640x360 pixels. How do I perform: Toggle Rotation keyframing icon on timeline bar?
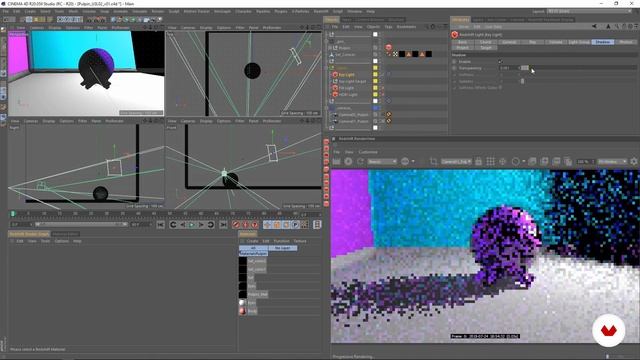(x=286, y=225)
